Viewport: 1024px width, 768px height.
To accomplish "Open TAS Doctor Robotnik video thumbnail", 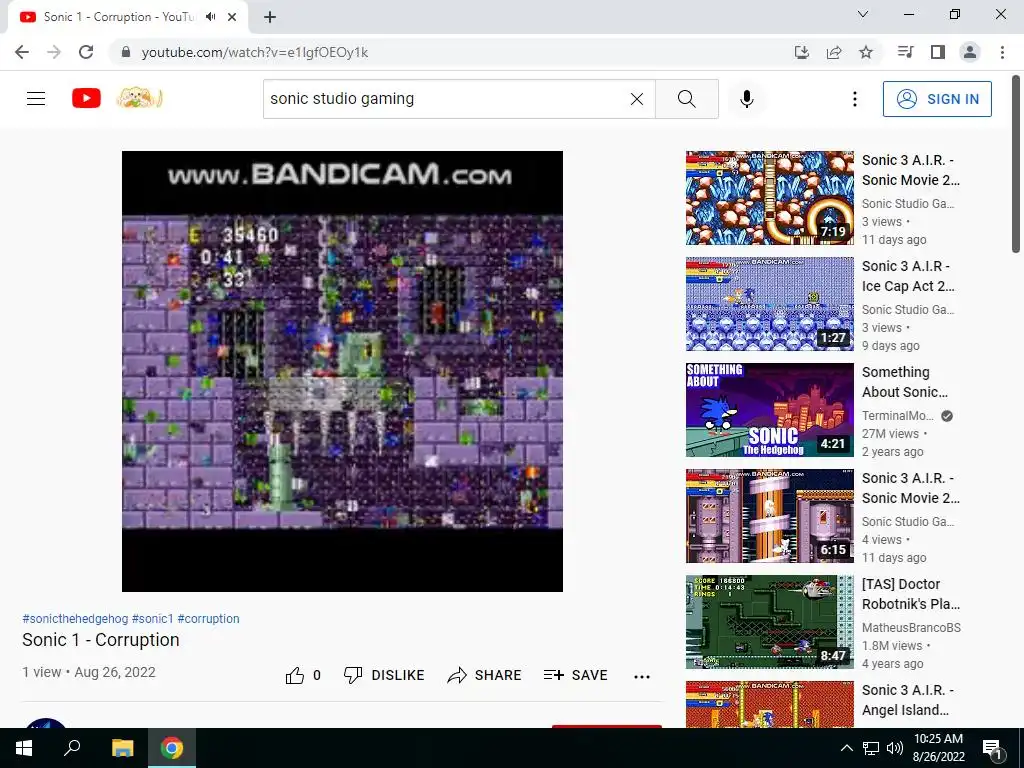I will 769,622.
